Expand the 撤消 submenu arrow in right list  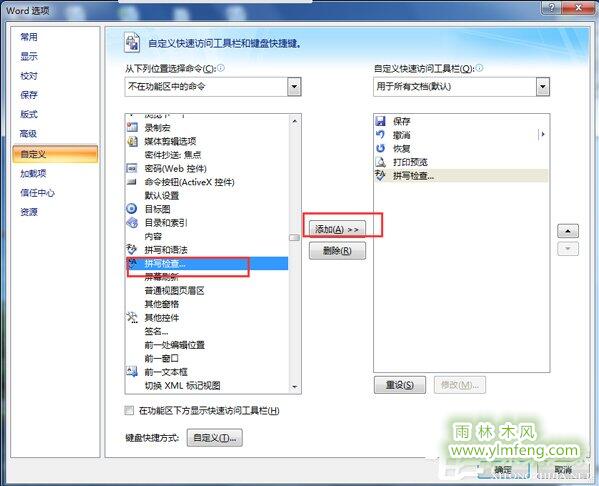pos(542,134)
